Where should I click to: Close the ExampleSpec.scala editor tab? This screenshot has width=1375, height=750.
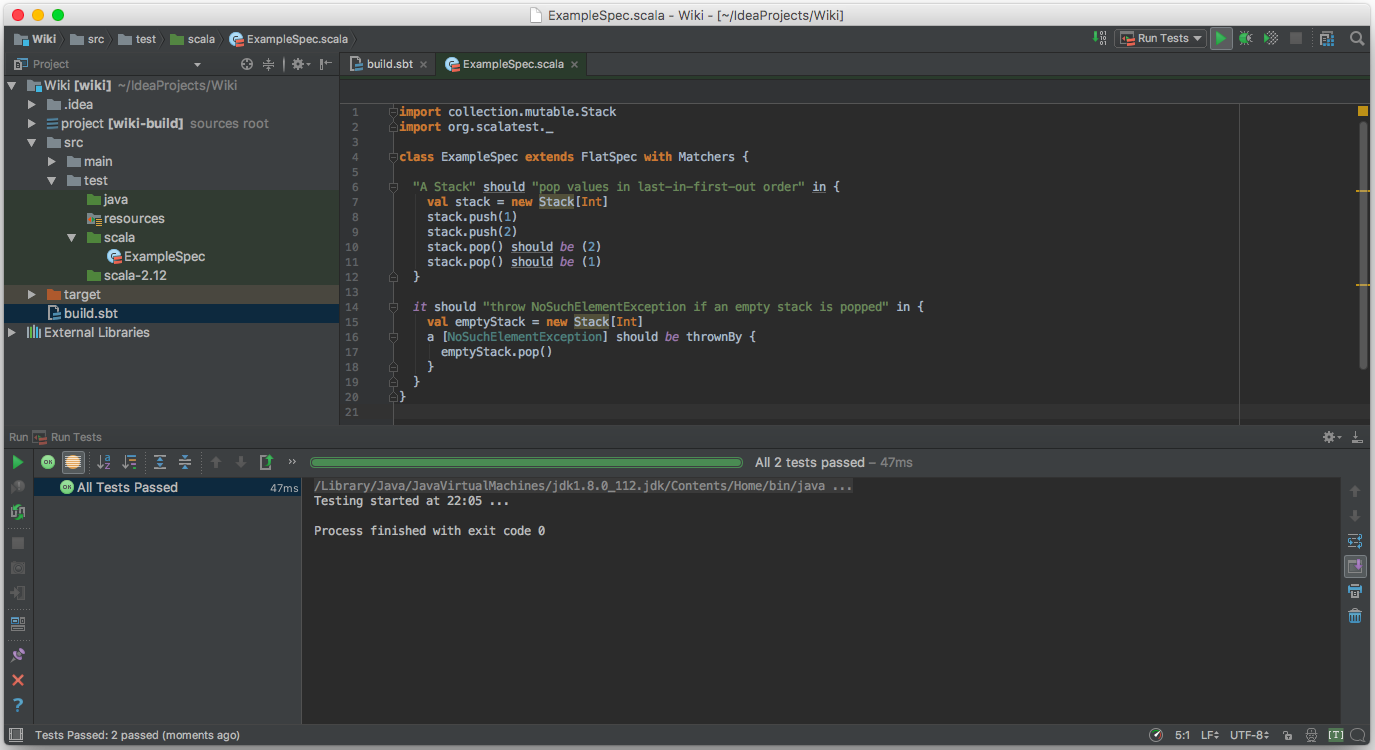click(x=574, y=64)
